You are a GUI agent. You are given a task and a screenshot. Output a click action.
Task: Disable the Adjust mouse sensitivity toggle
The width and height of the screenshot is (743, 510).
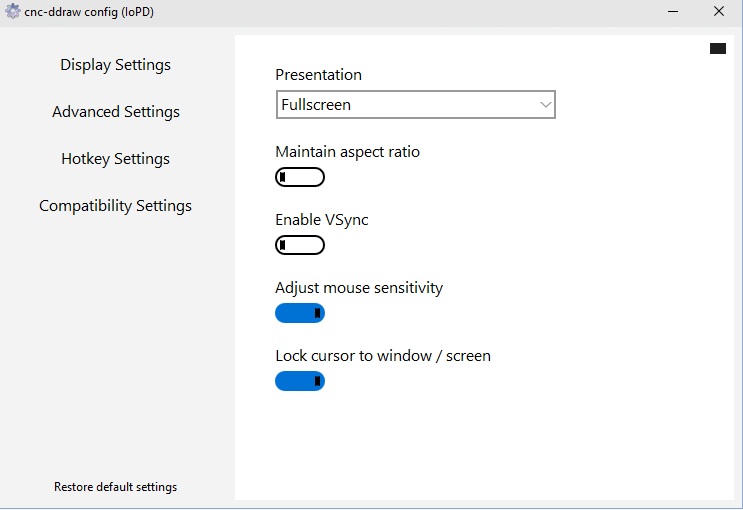click(300, 313)
